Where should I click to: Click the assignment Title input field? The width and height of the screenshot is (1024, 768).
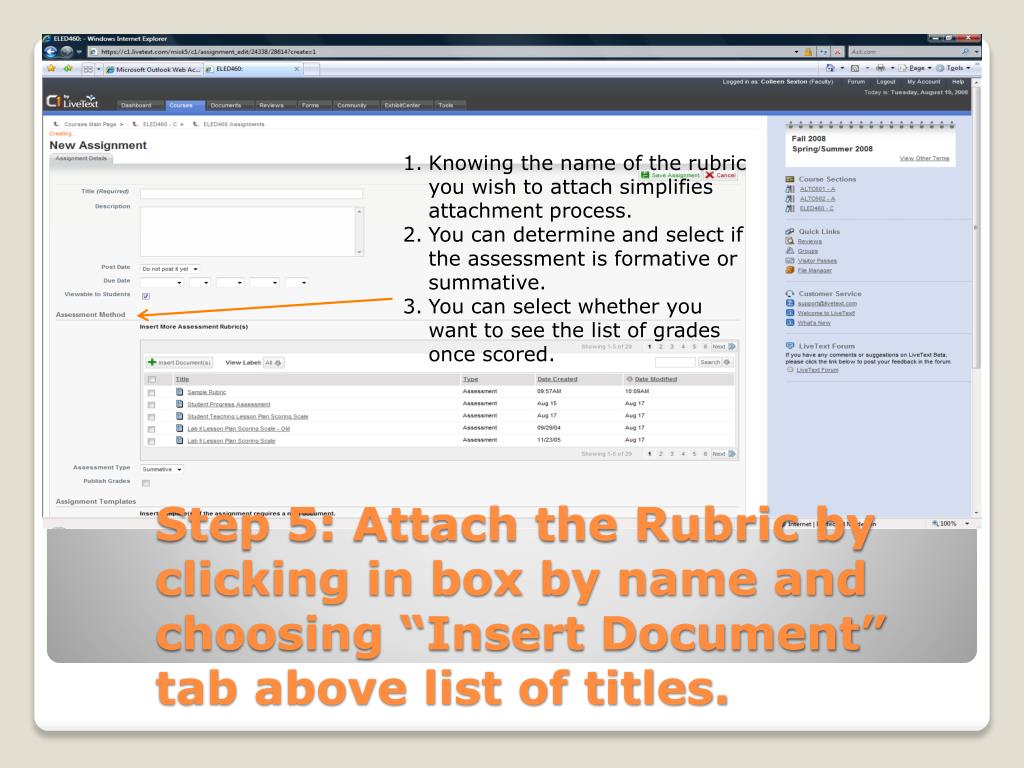pyautogui.click(x=251, y=193)
